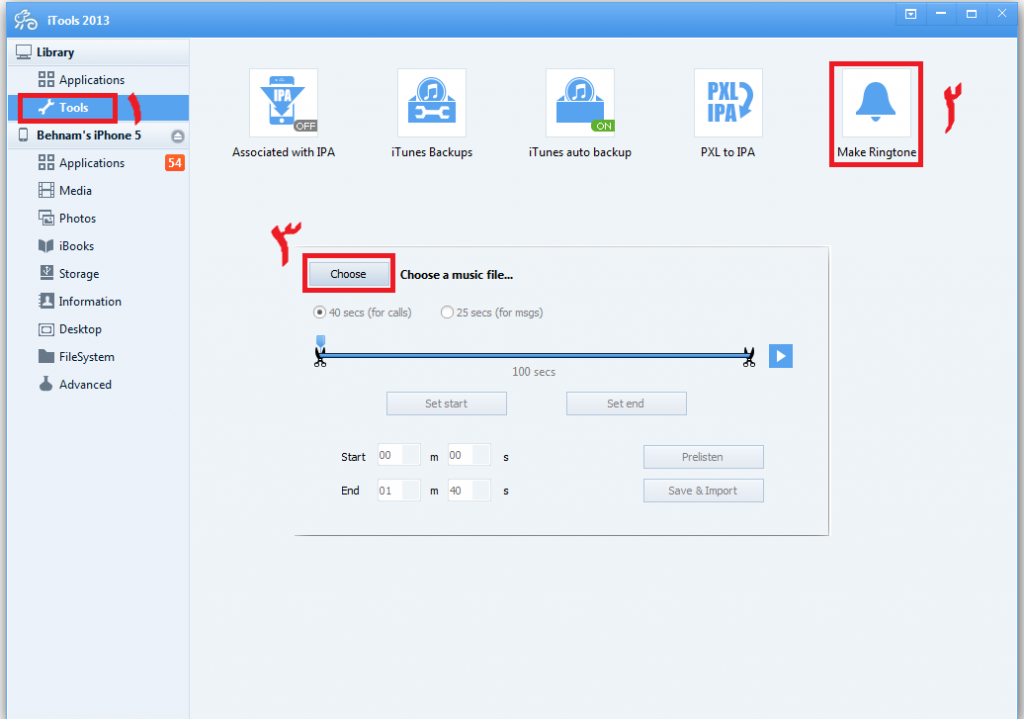Select Tools in the Library sidebar
Viewport: 1024px width, 719px height.
[x=99, y=108]
